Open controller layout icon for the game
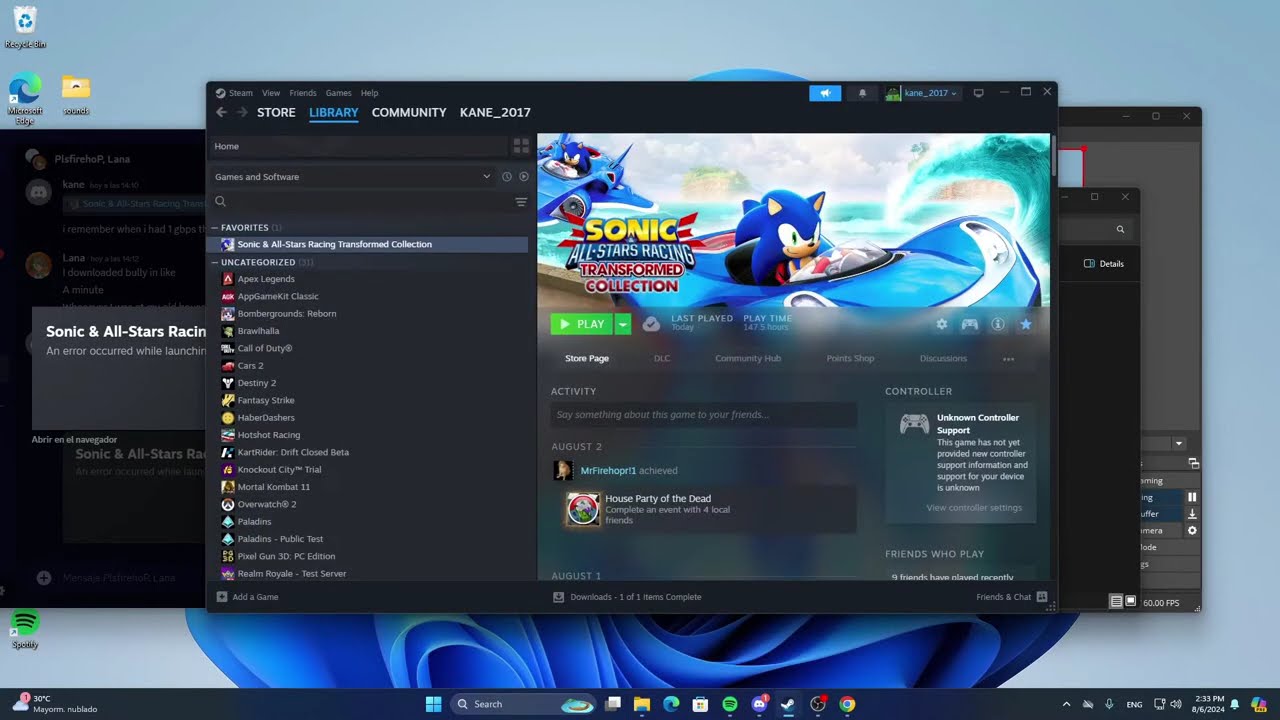The image size is (1280, 720). tap(969, 324)
